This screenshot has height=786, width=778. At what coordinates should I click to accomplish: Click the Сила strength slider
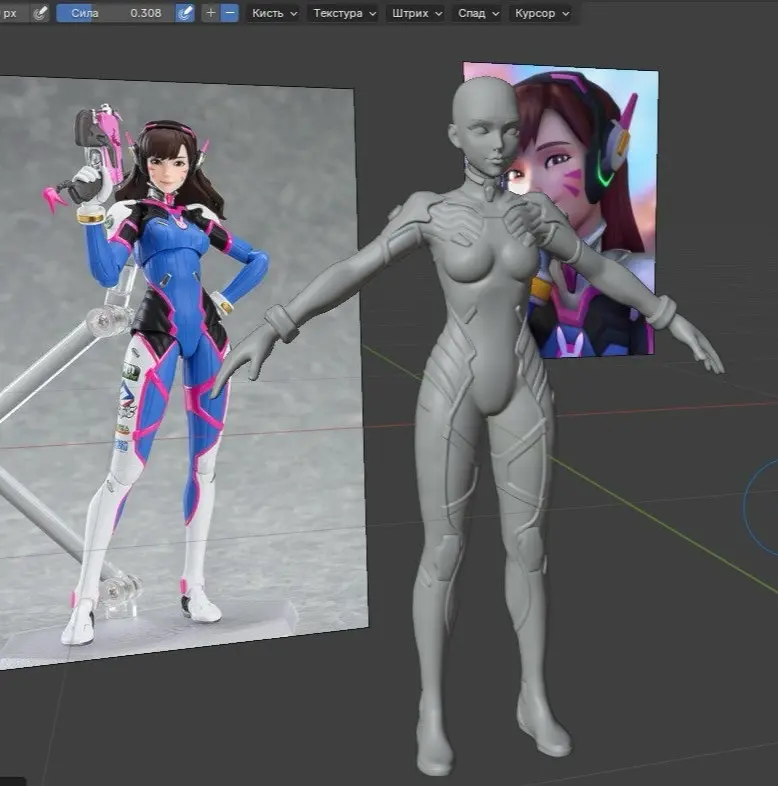point(114,13)
